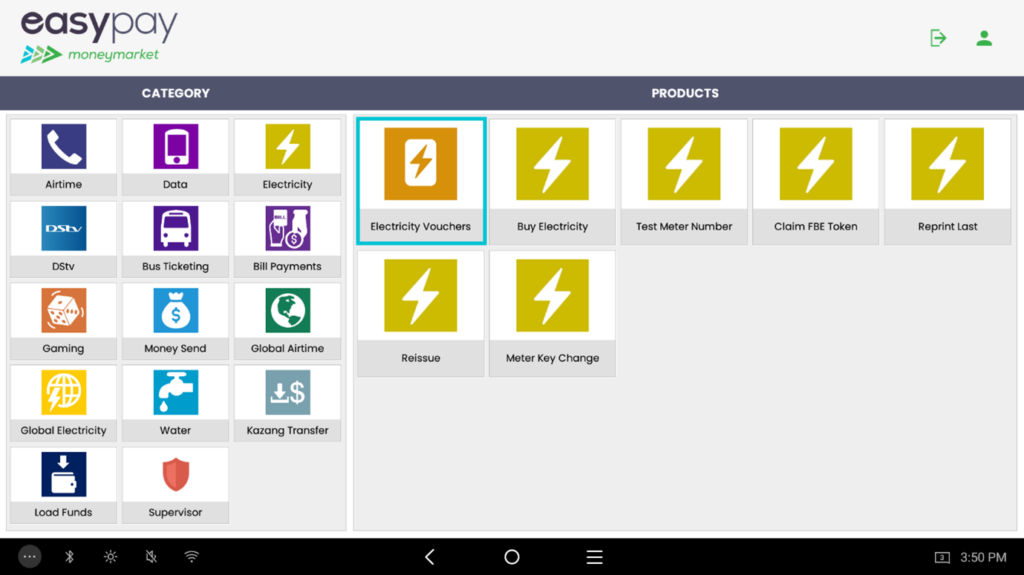Screen dimensions: 1024x575
Task: Toggle the mute sound icon
Action: [x=151, y=557]
